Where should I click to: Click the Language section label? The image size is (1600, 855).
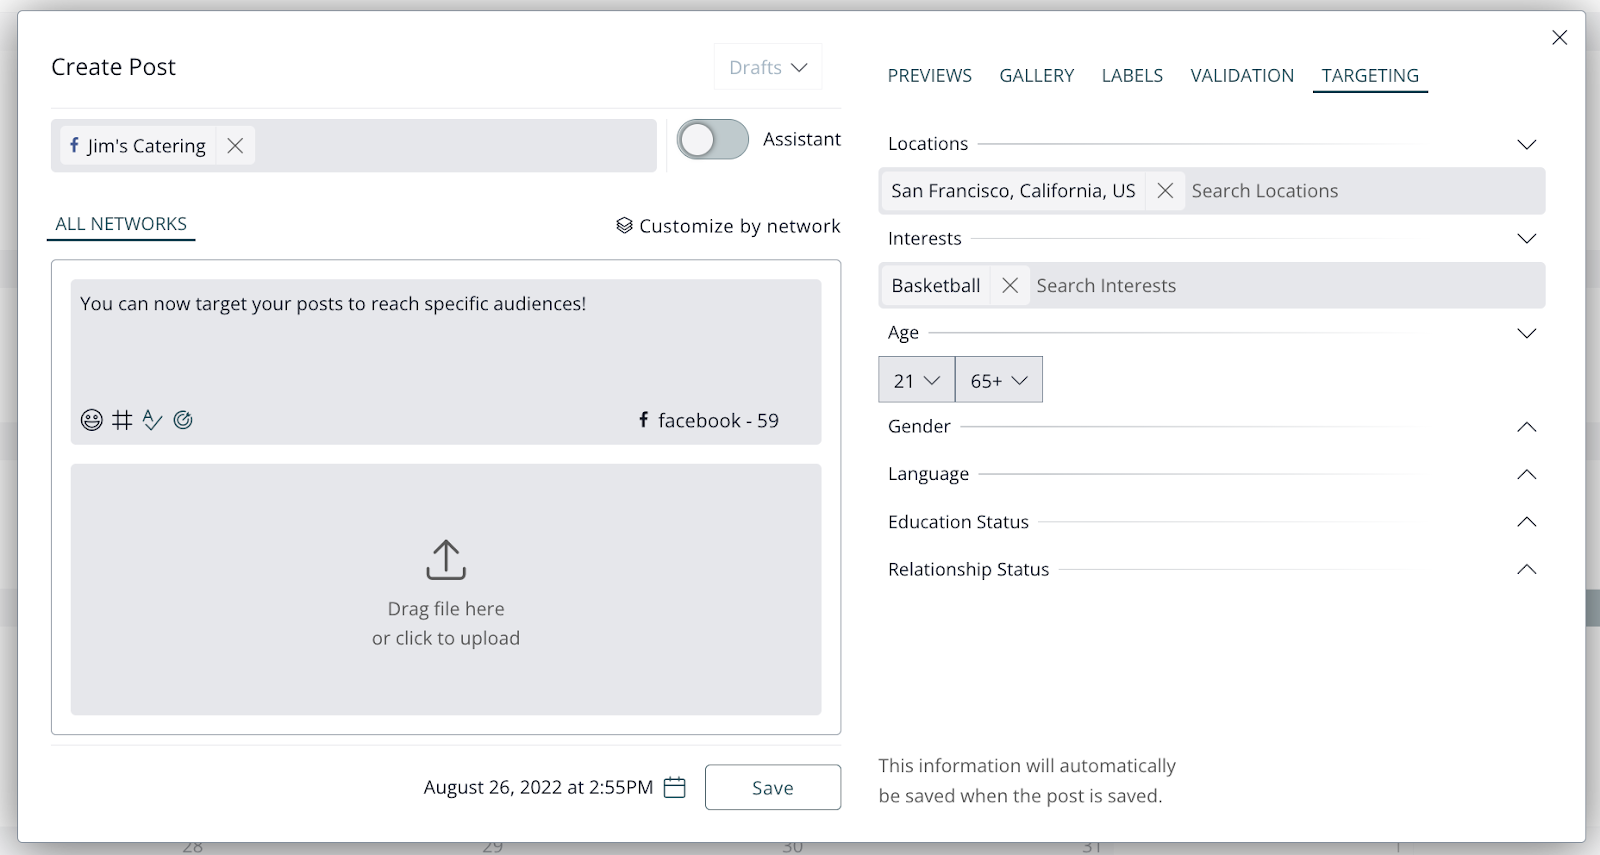tap(928, 474)
